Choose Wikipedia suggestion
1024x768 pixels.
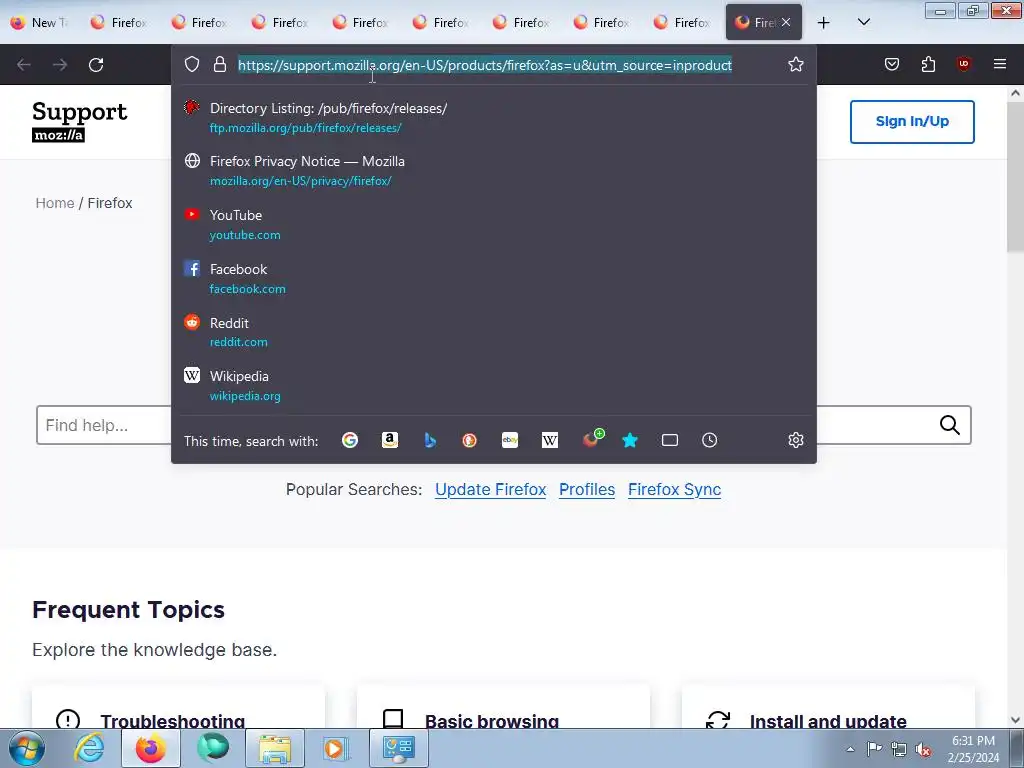(x=494, y=385)
